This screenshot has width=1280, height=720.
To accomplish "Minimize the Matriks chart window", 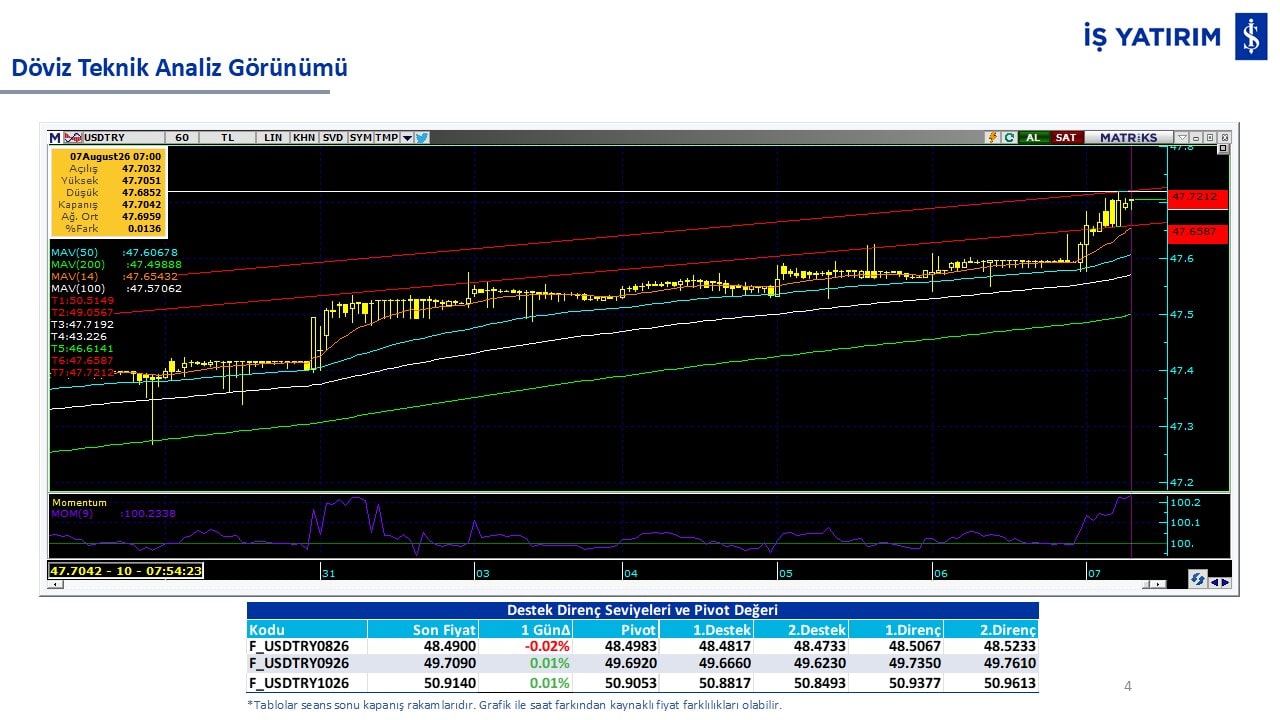I will 1197,138.
